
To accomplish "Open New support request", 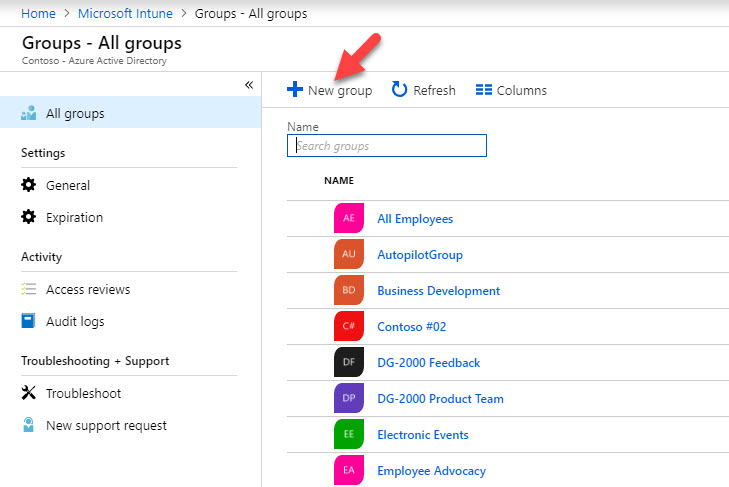I will 106,426.
